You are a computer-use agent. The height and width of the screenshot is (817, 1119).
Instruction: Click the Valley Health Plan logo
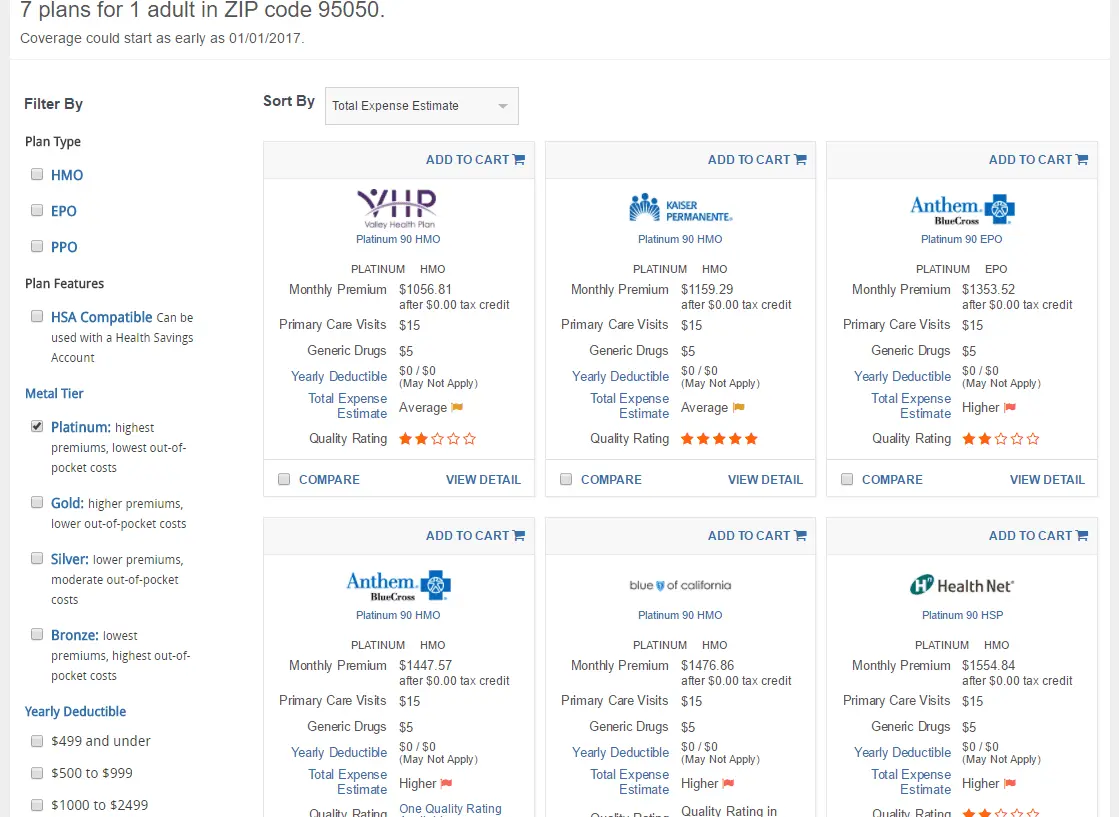pos(397,205)
